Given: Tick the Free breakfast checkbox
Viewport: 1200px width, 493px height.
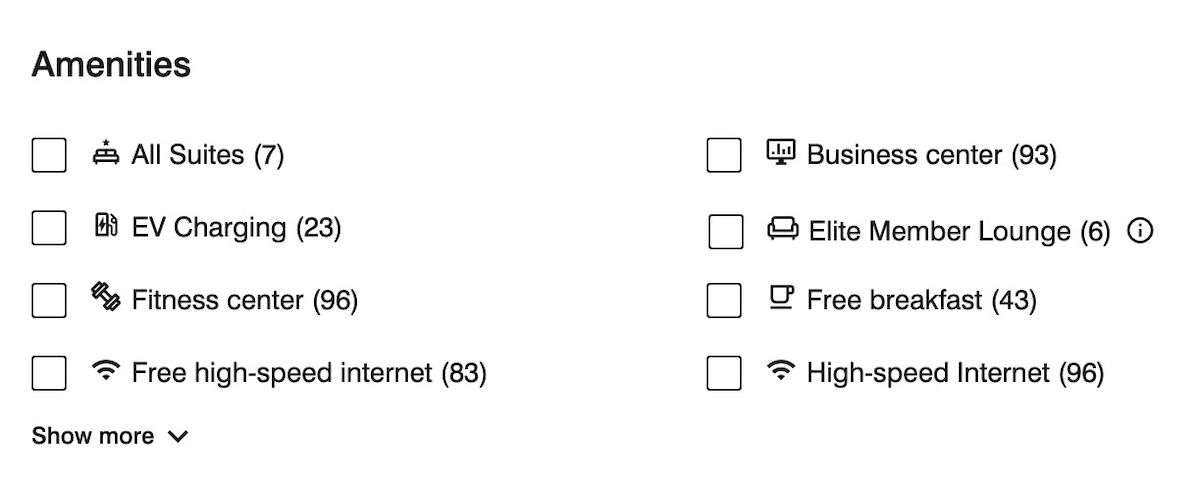Looking at the screenshot, I should (x=724, y=300).
